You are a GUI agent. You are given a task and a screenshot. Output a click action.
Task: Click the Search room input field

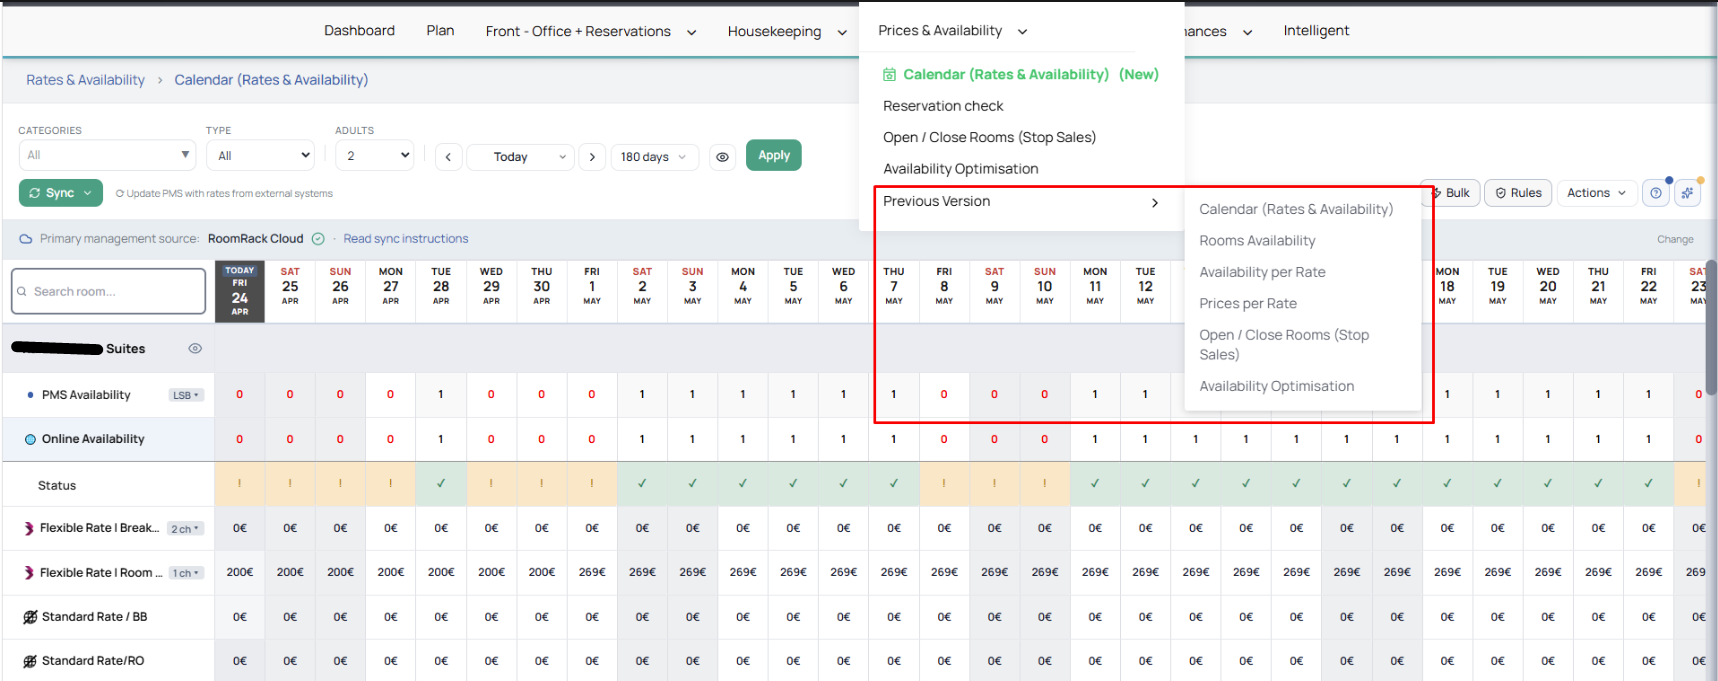[109, 292]
